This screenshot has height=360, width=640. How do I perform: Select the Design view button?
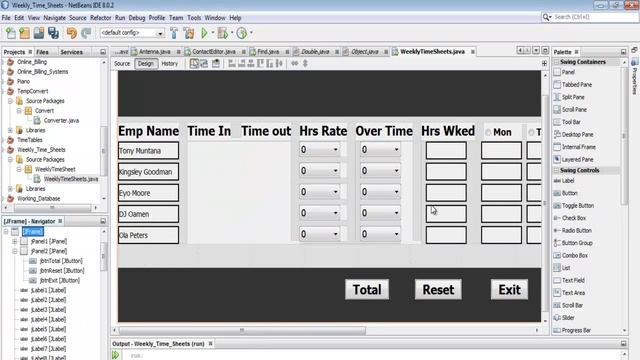pos(146,64)
